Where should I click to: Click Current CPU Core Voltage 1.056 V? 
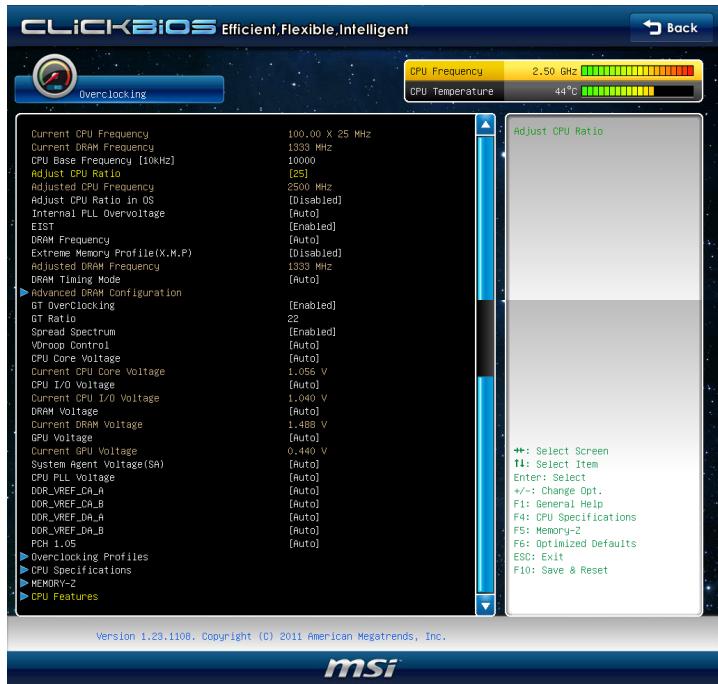[307, 372]
